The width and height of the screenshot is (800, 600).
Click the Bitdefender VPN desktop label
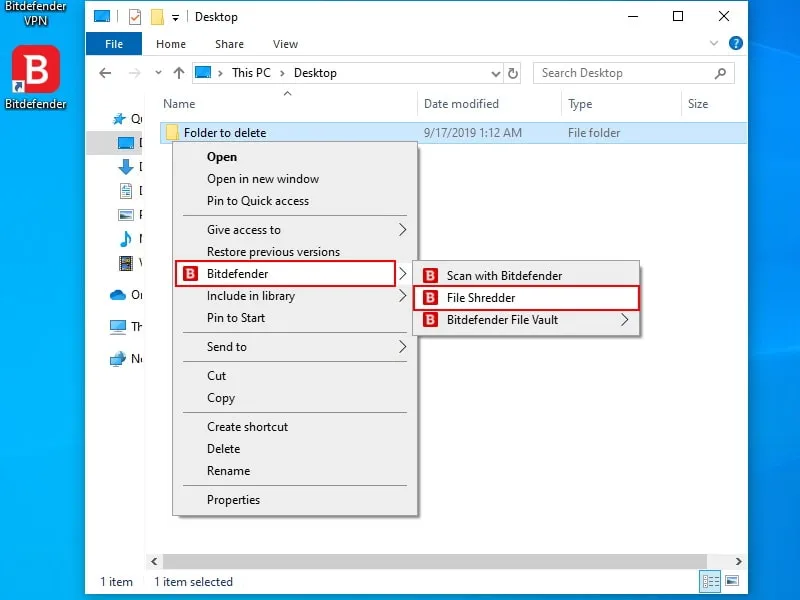coord(35,14)
